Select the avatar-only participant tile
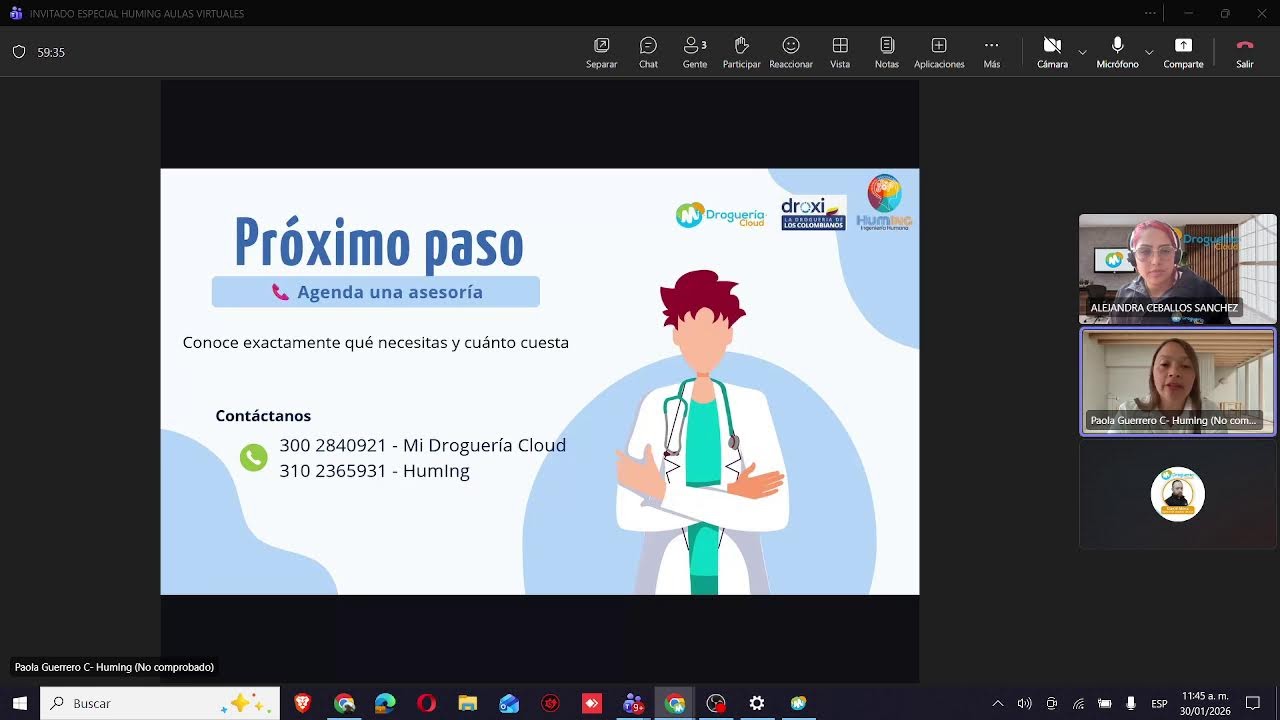1280x720 pixels. [1177, 495]
